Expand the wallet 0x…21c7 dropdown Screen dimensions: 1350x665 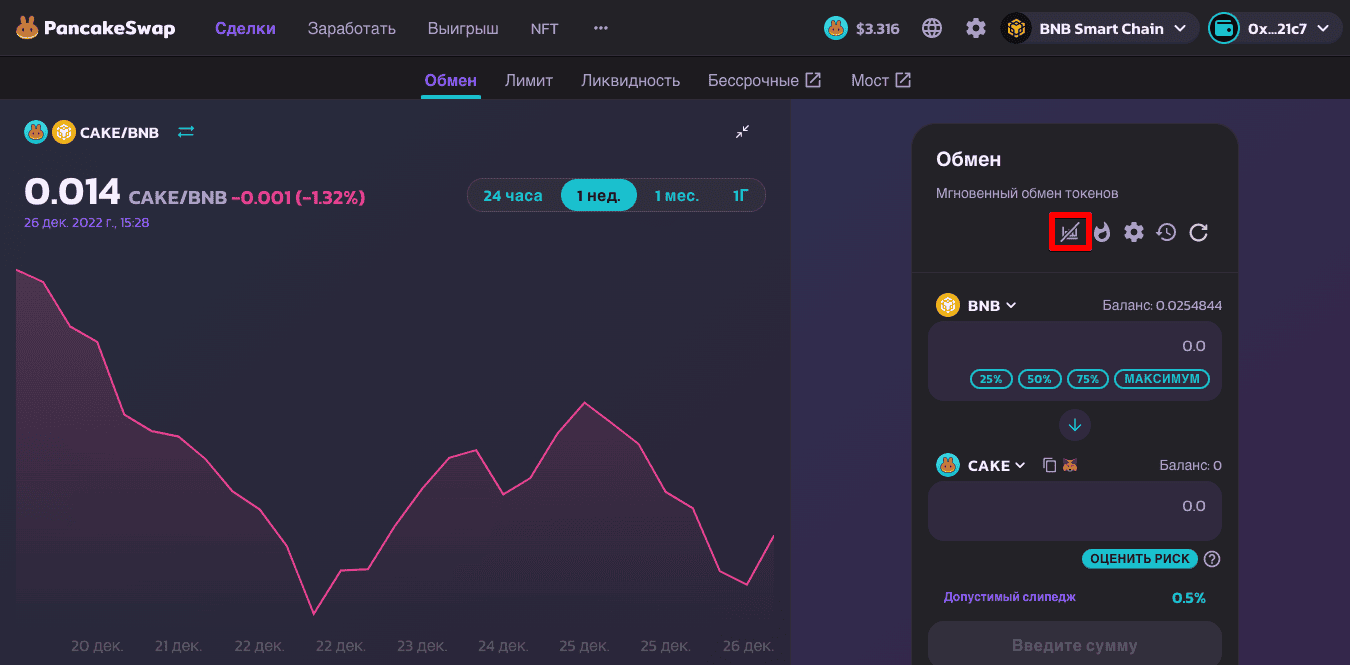1274,28
